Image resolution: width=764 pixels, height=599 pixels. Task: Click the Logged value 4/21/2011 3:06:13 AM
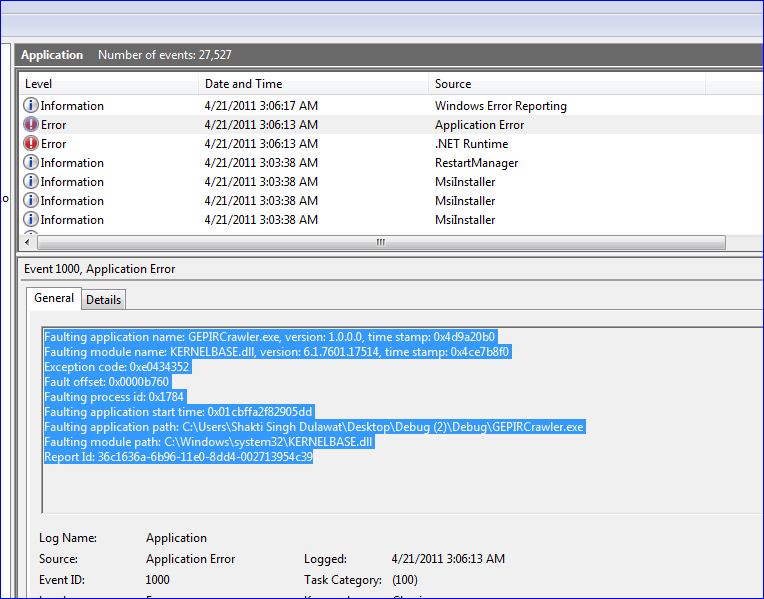pos(448,559)
